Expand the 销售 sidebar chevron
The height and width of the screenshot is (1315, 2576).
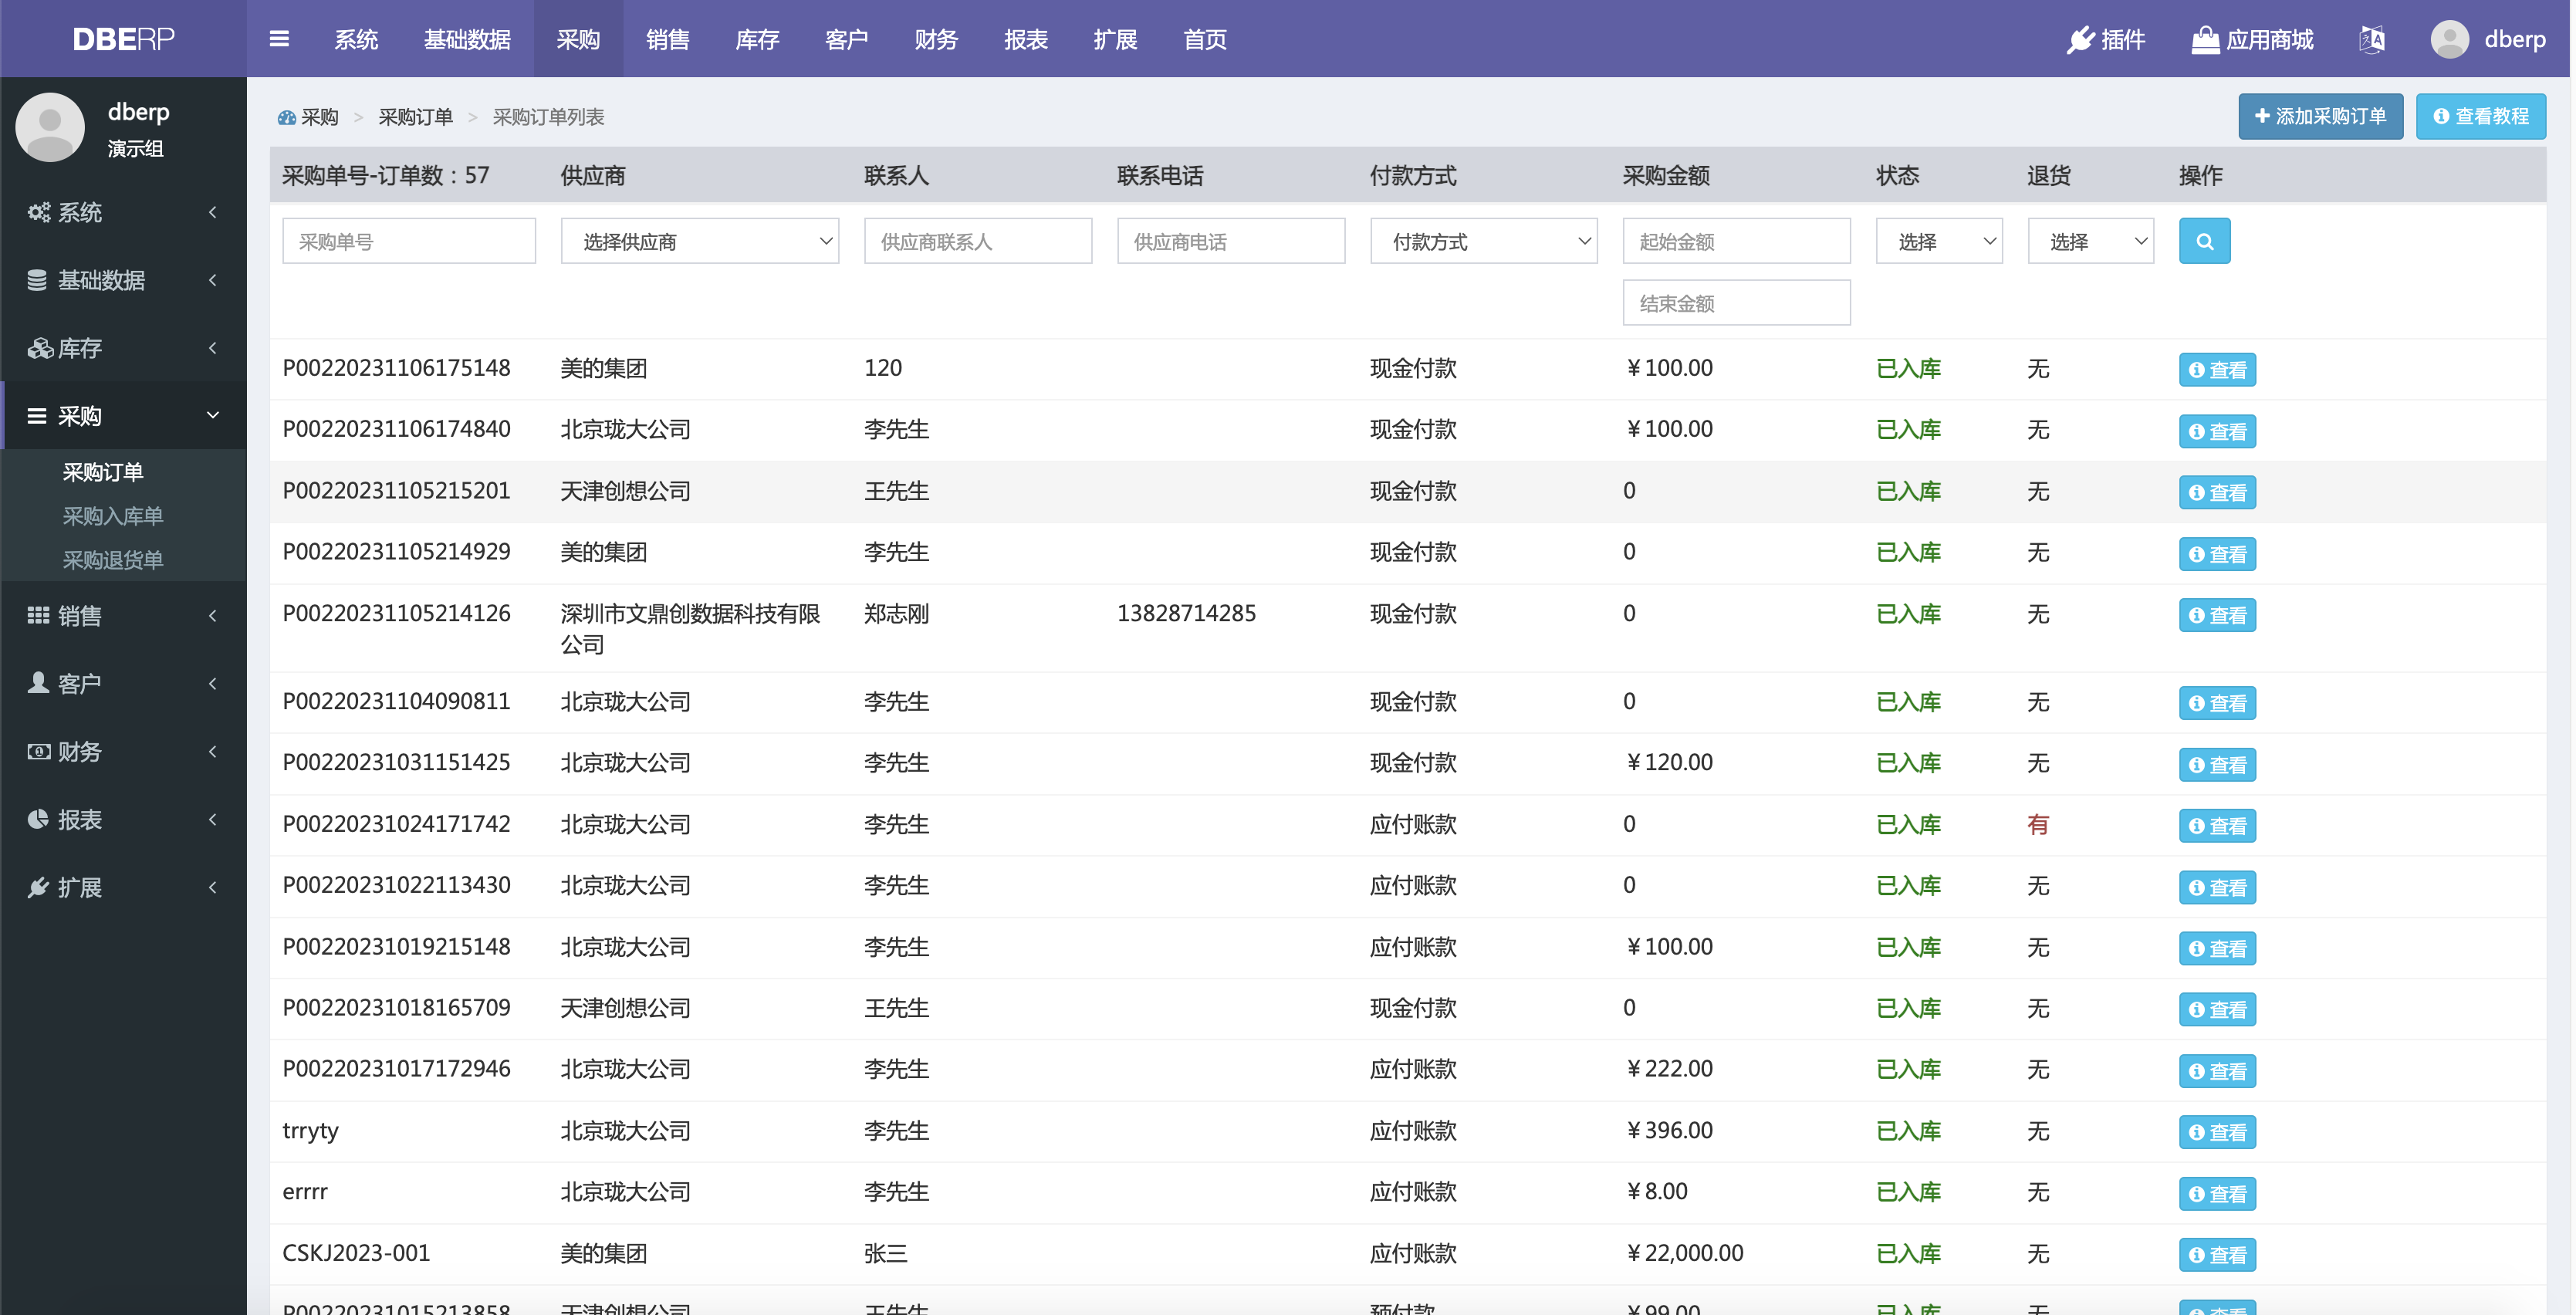coord(213,616)
